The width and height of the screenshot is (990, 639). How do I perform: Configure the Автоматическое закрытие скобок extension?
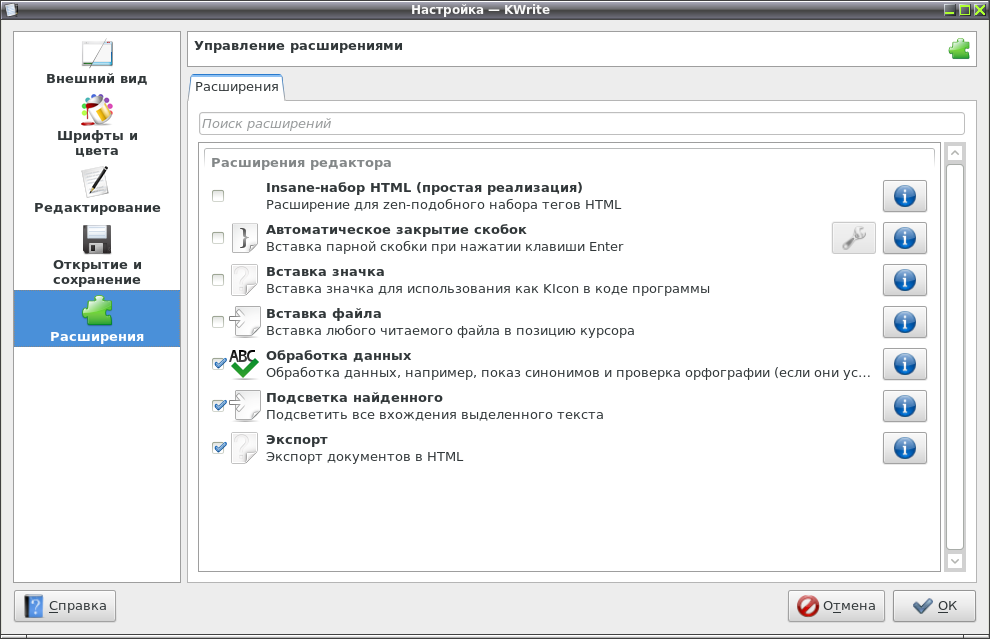[x=854, y=238]
